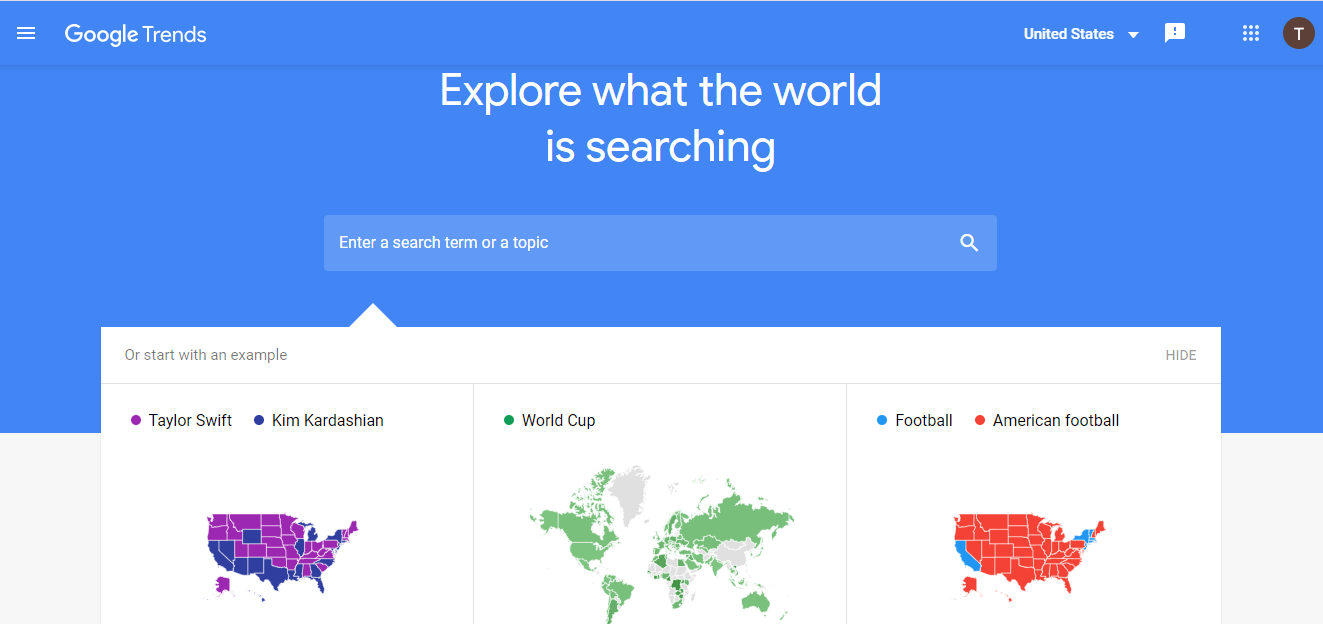Image resolution: width=1323 pixels, height=624 pixels.
Task: Open the hamburger main menu
Action: click(x=26, y=33)
